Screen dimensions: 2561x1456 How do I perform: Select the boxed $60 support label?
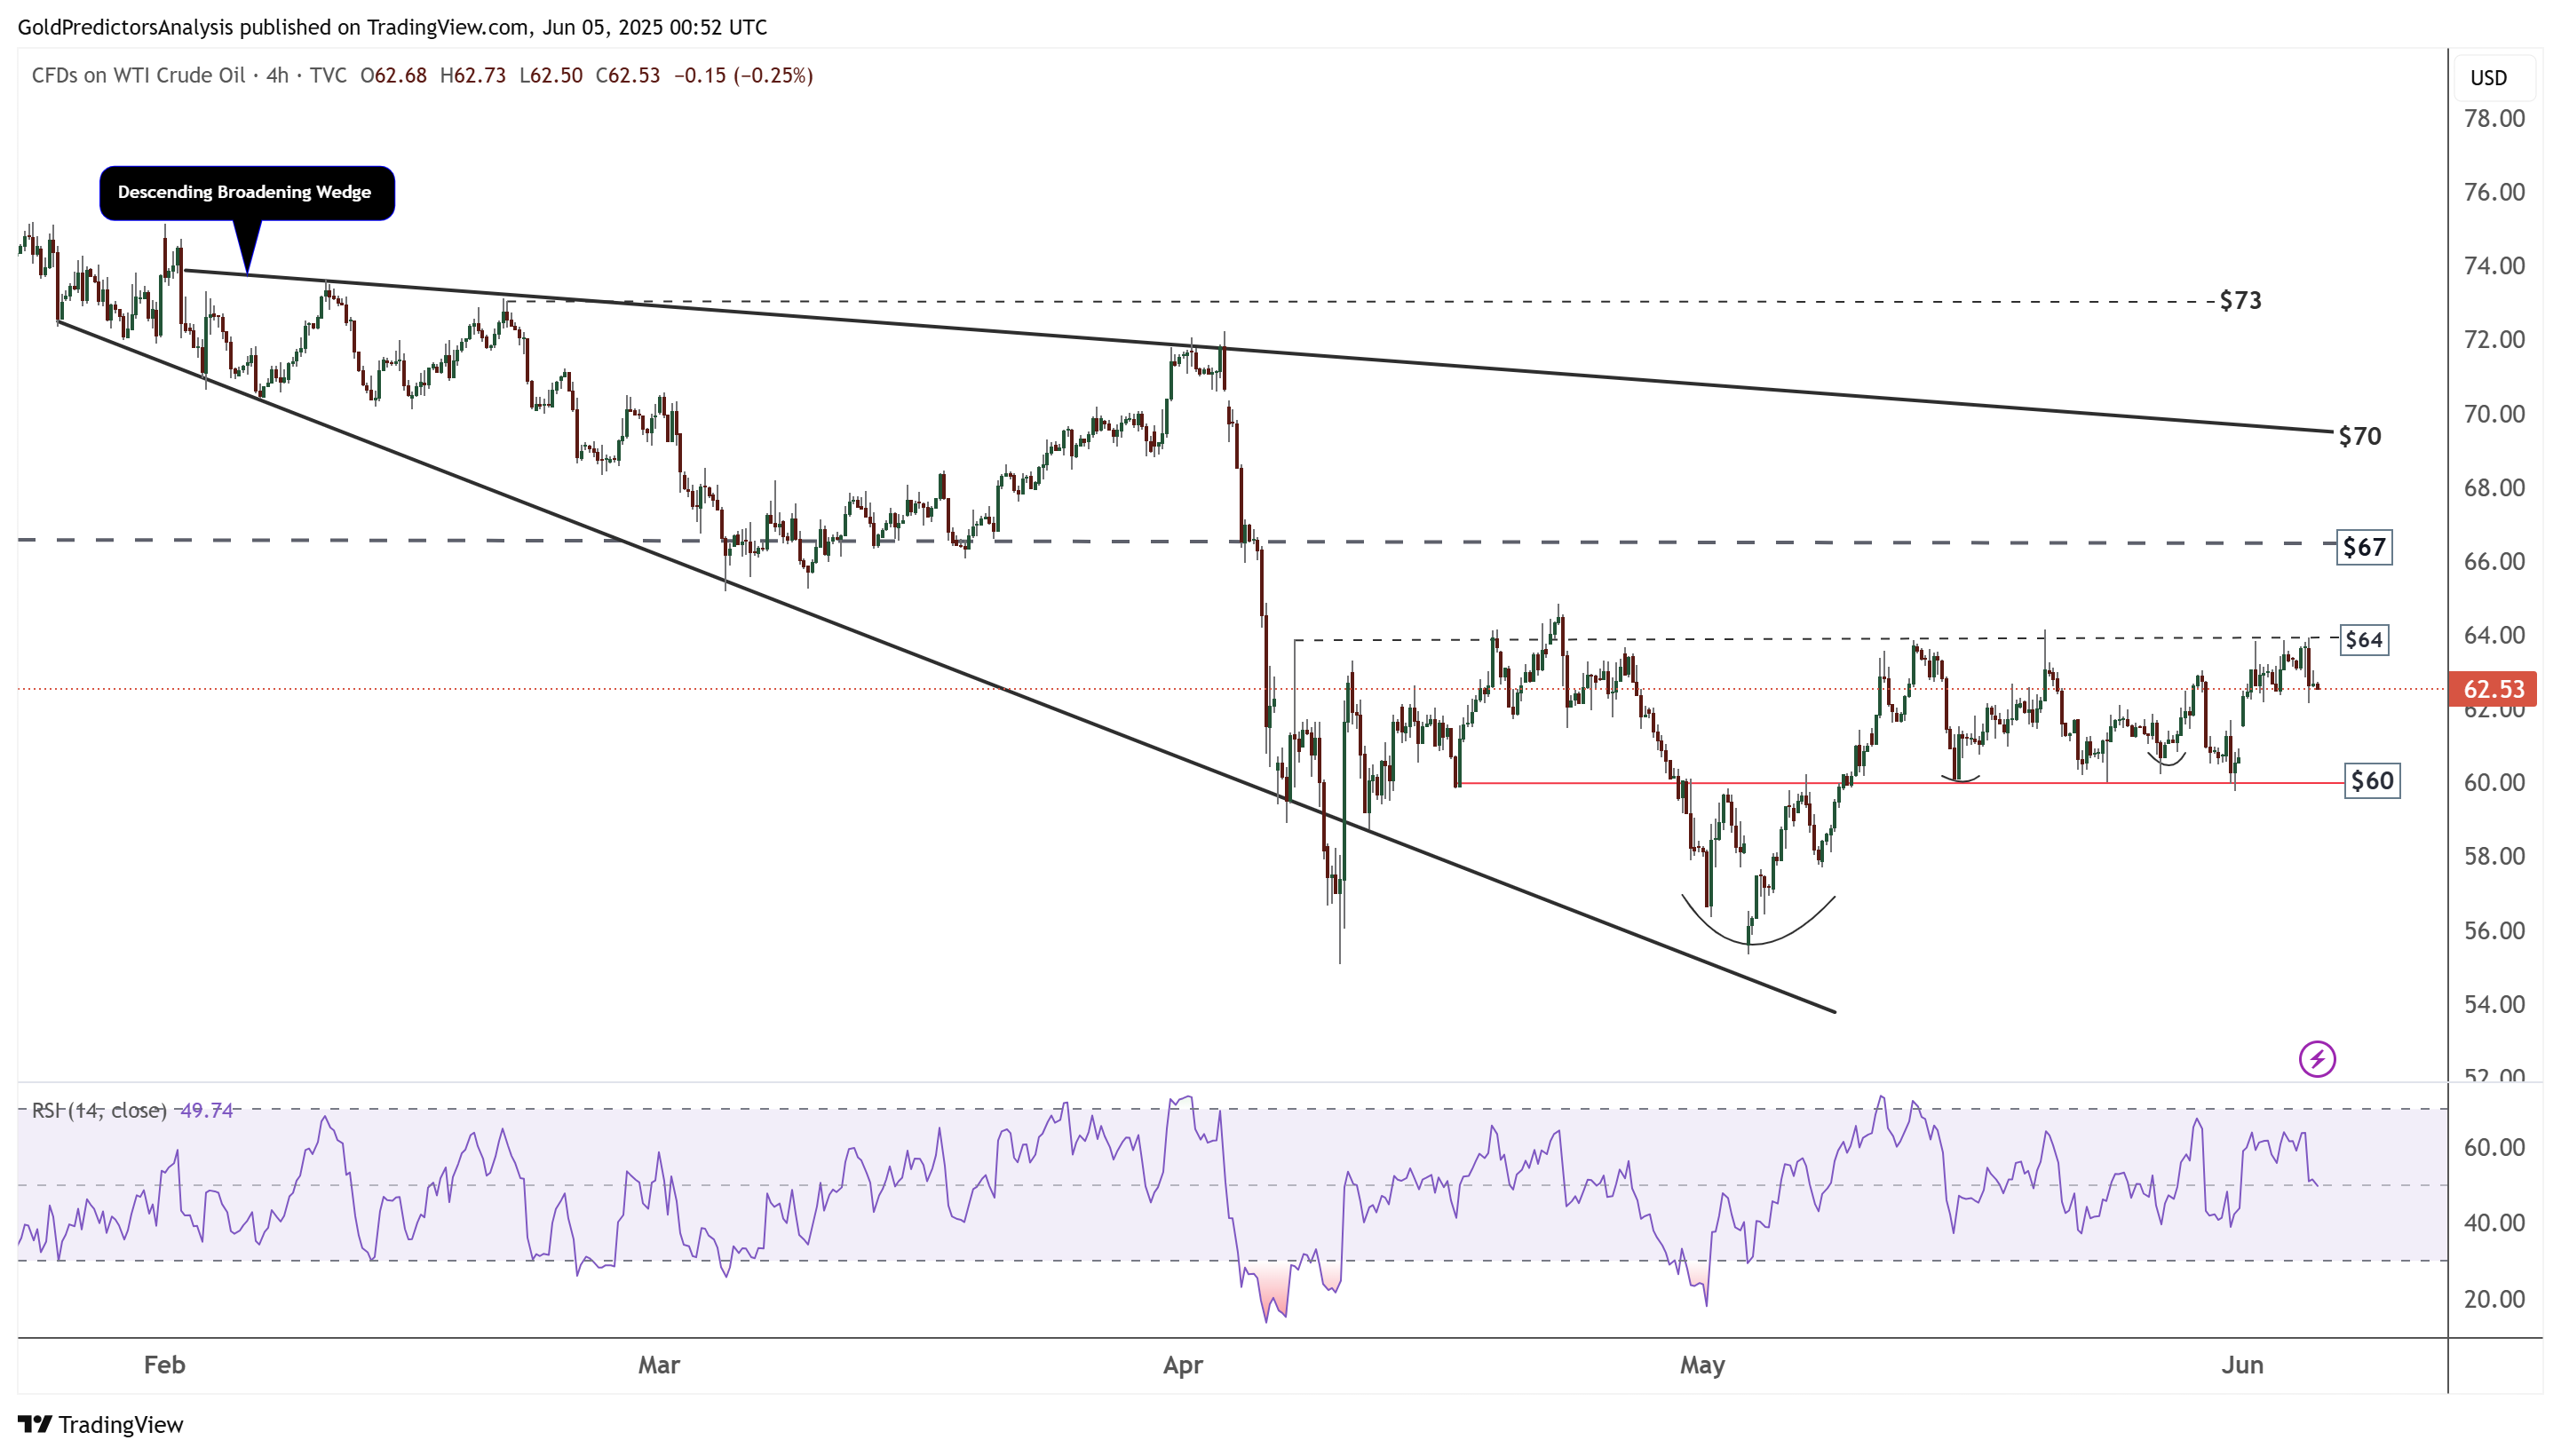[x=2371, y=781]
